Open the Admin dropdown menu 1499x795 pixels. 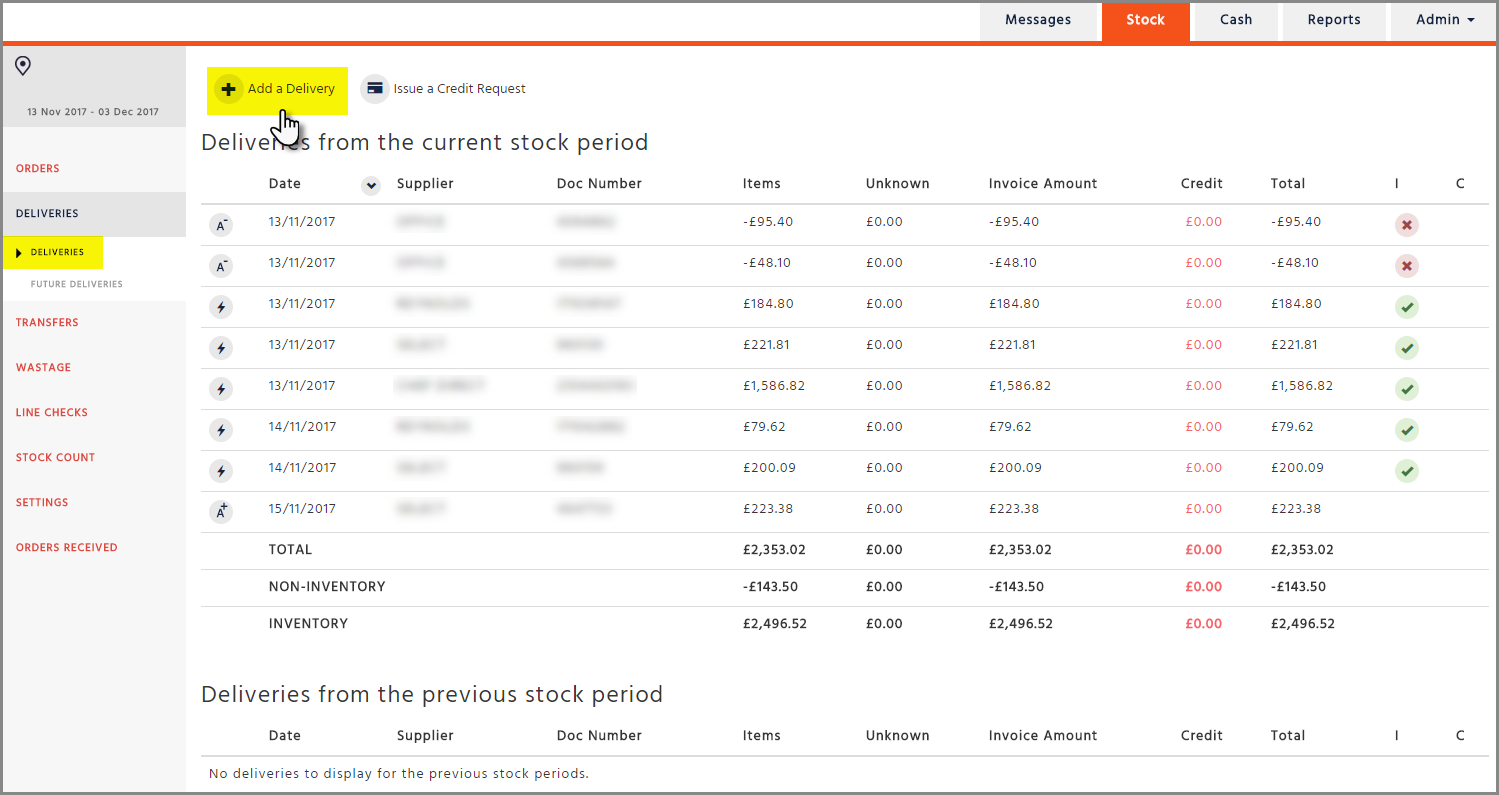pyautogui.click(x=1445, y=20)
